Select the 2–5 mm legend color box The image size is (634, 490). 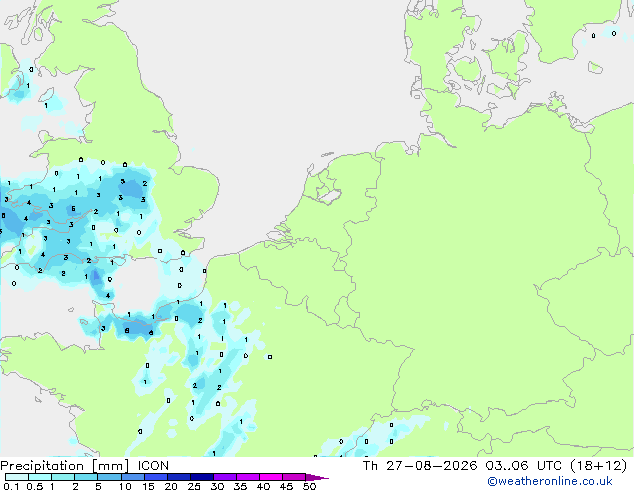pos(86,477)
